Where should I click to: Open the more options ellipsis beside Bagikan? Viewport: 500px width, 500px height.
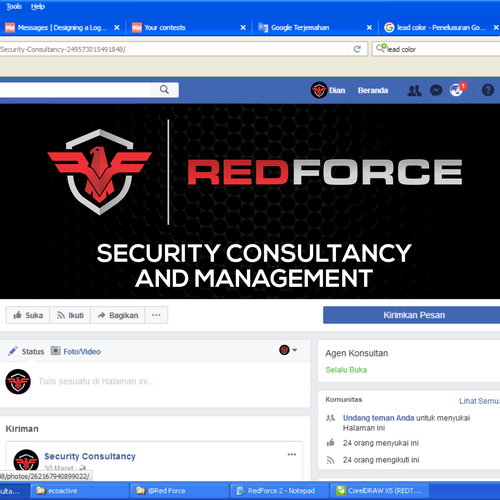[x=156, y=315]
